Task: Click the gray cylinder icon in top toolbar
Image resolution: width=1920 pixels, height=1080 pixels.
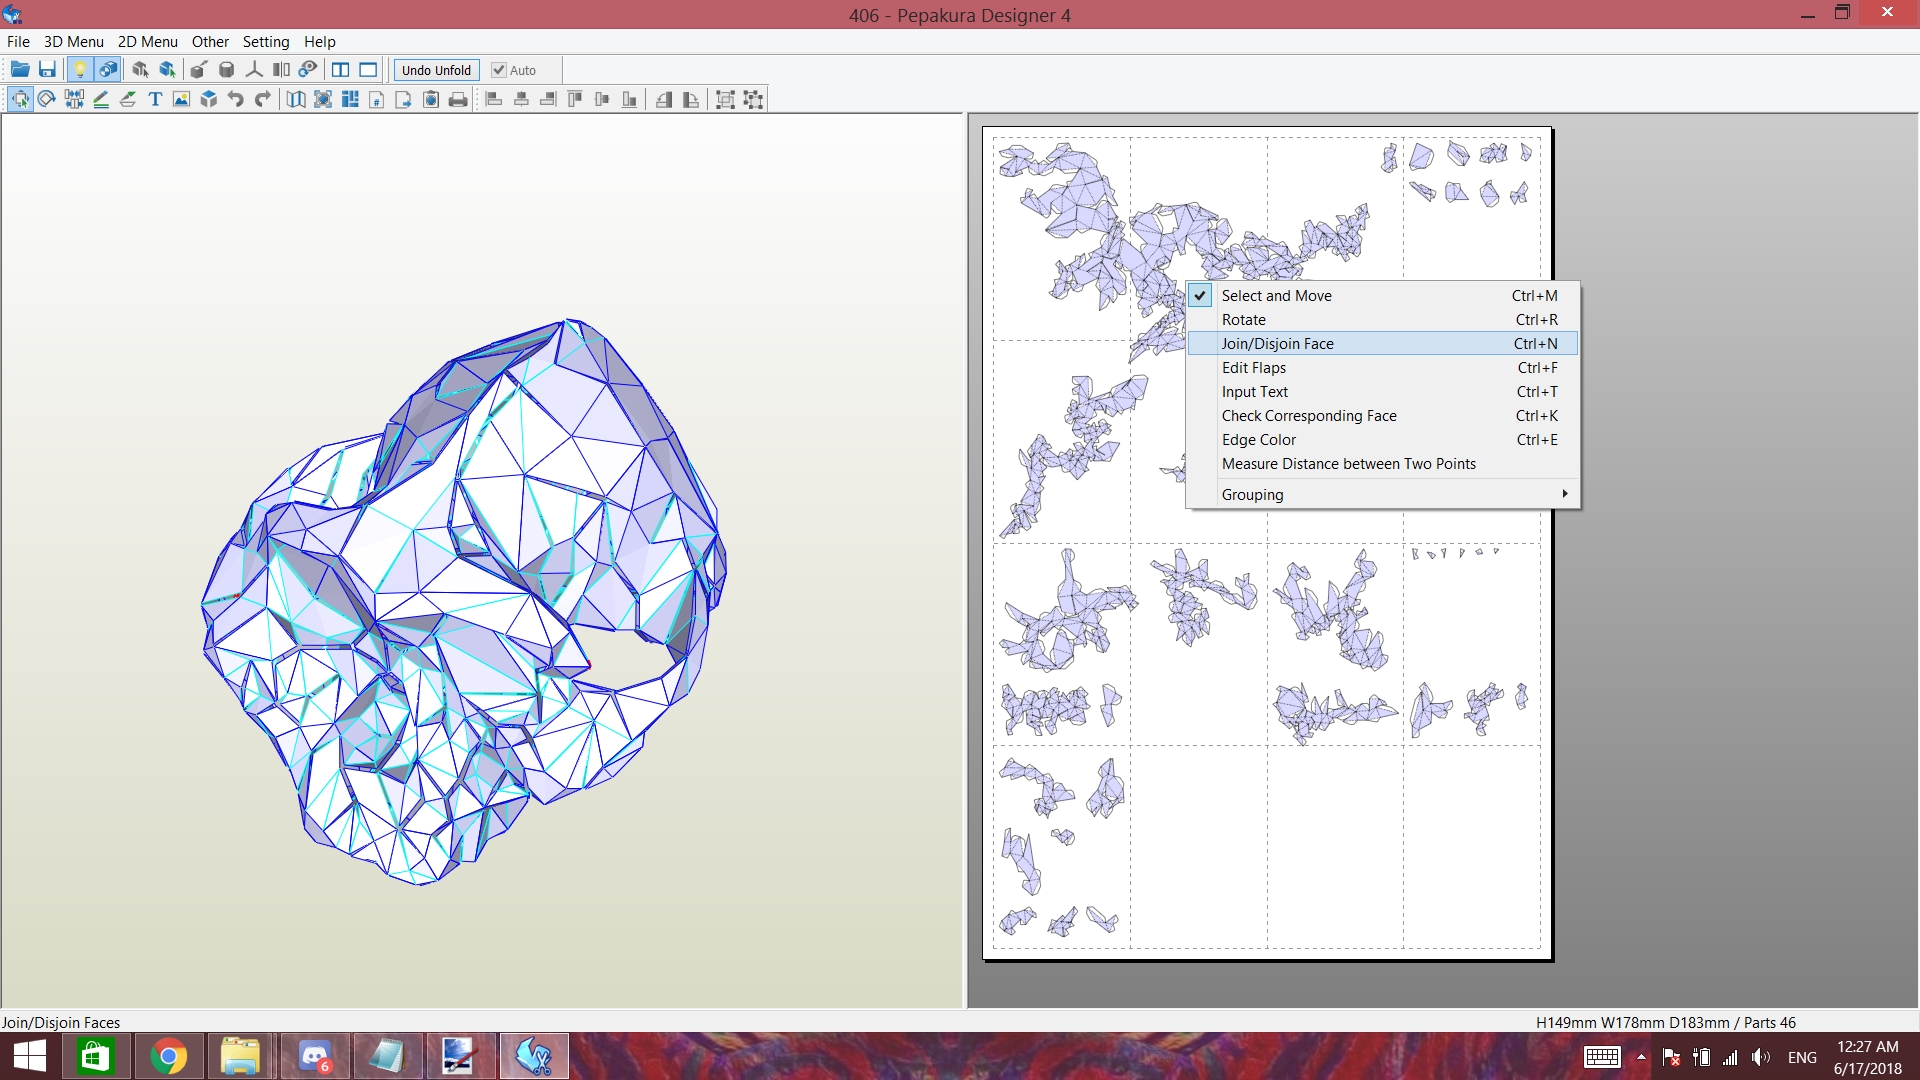Action: point(227,70)
